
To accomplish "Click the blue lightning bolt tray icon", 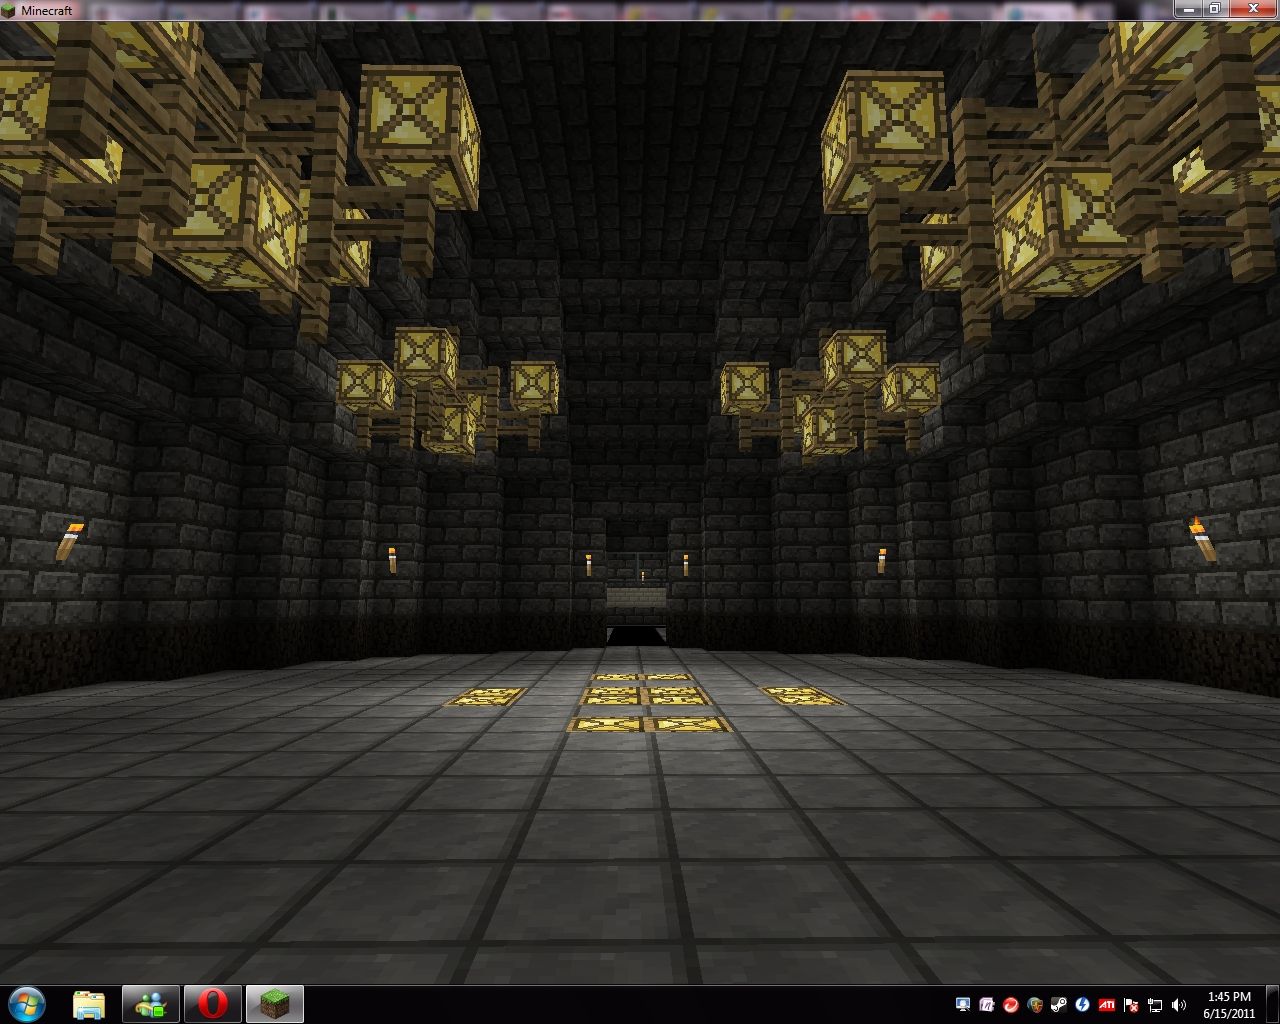I will coord(1083,1005).
